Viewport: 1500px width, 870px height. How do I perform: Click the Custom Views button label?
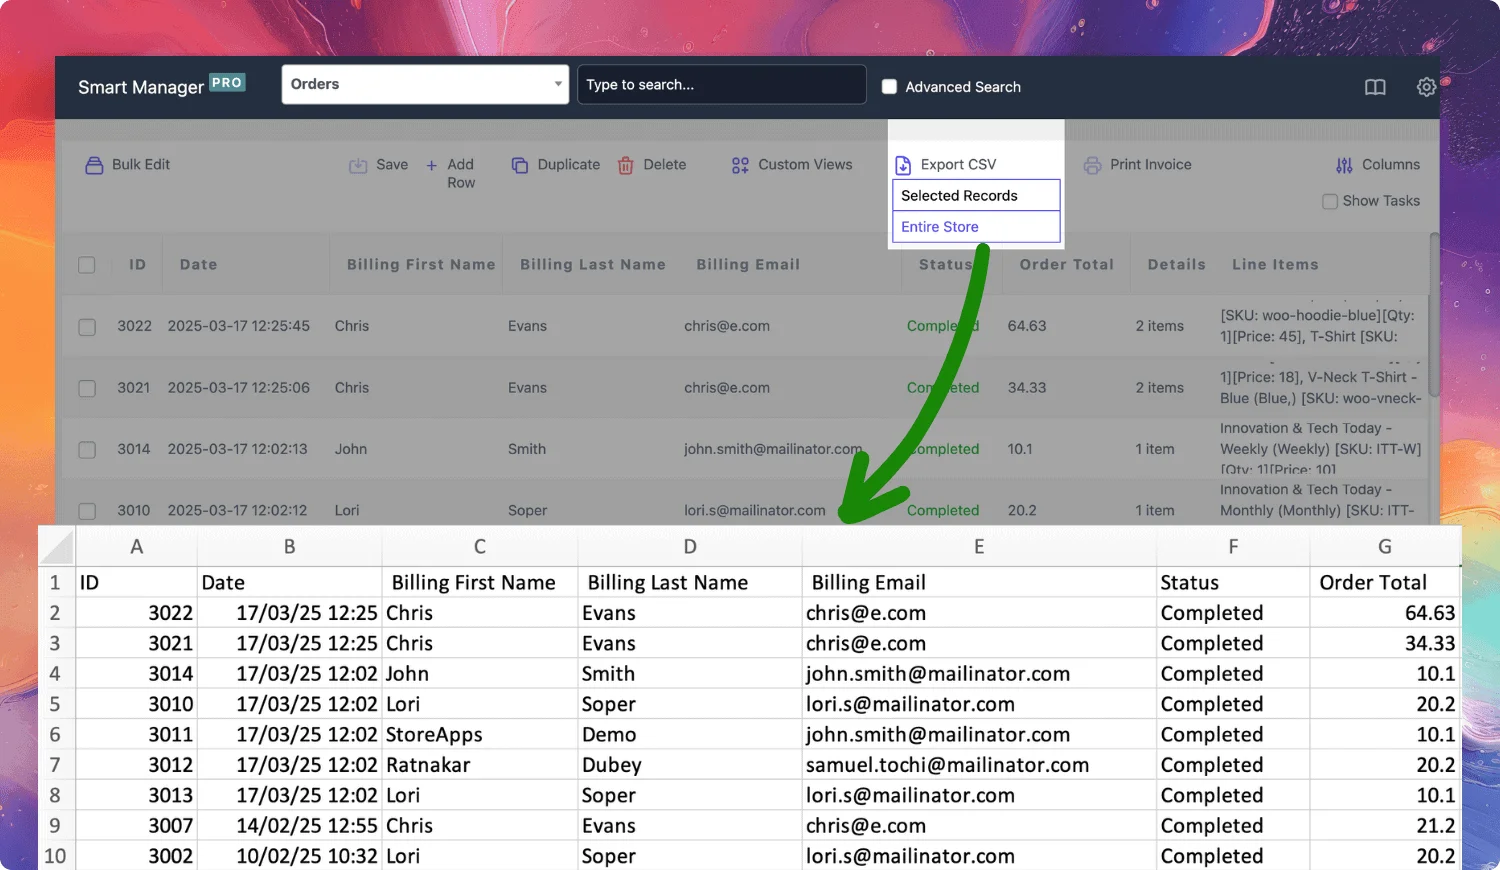pos(805,164)
